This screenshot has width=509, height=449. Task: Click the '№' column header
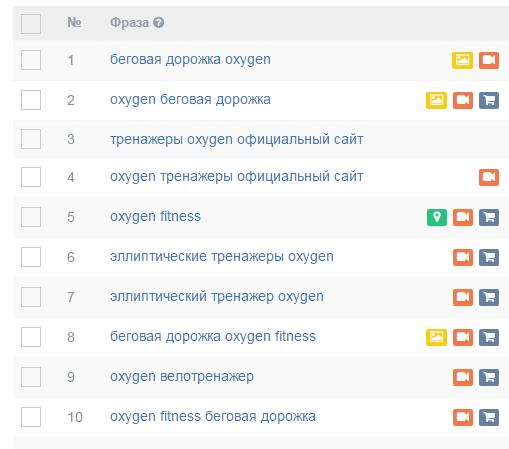pos(74,23)
